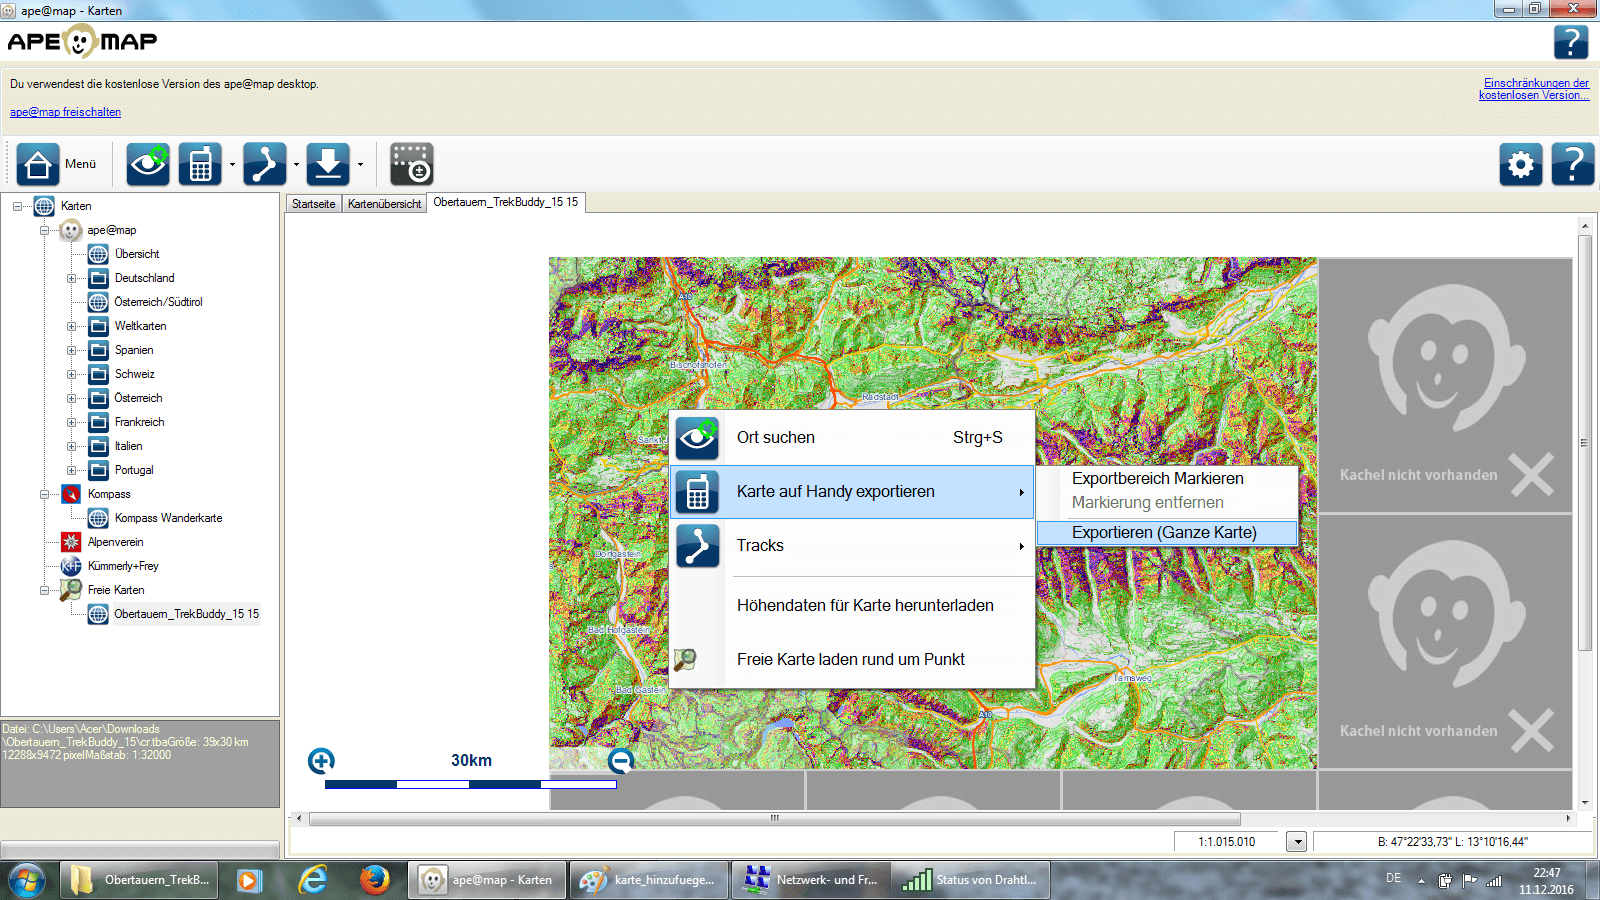This screenshot has width=1600, height=900.
Task: Click the top-right header help icon
Action: (1571, 42)
